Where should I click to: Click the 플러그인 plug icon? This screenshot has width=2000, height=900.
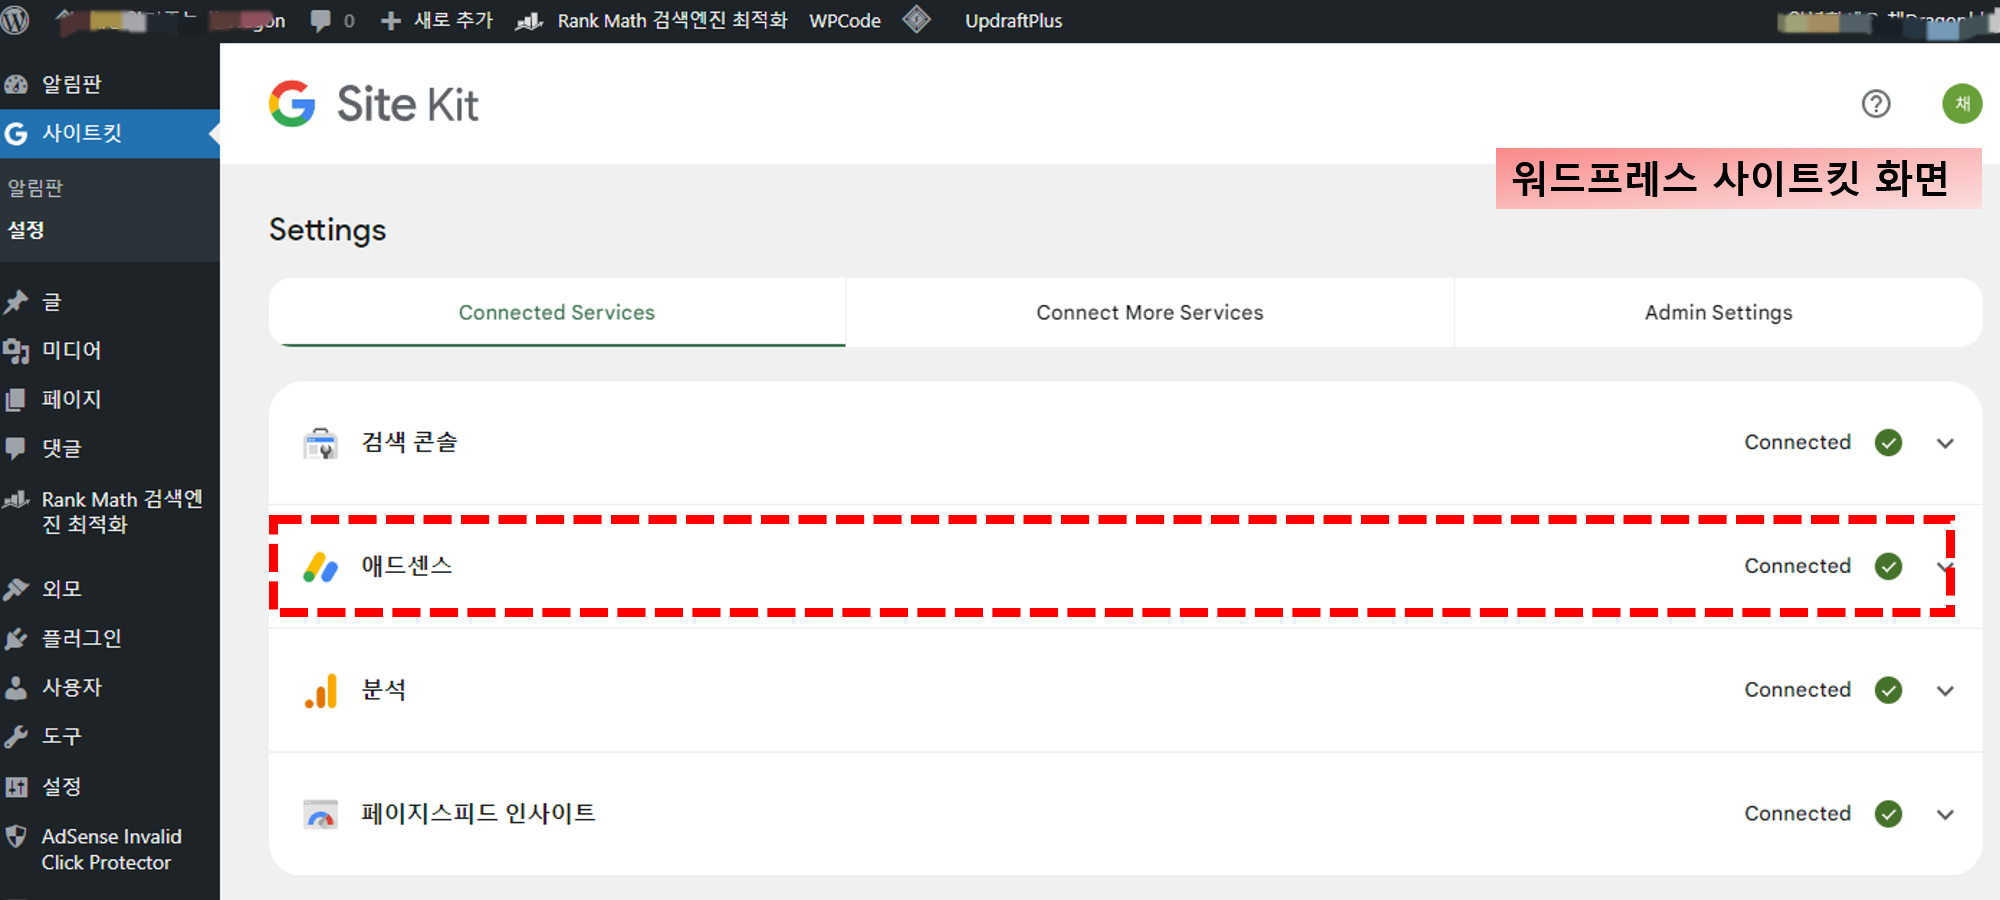pos(16,638)
